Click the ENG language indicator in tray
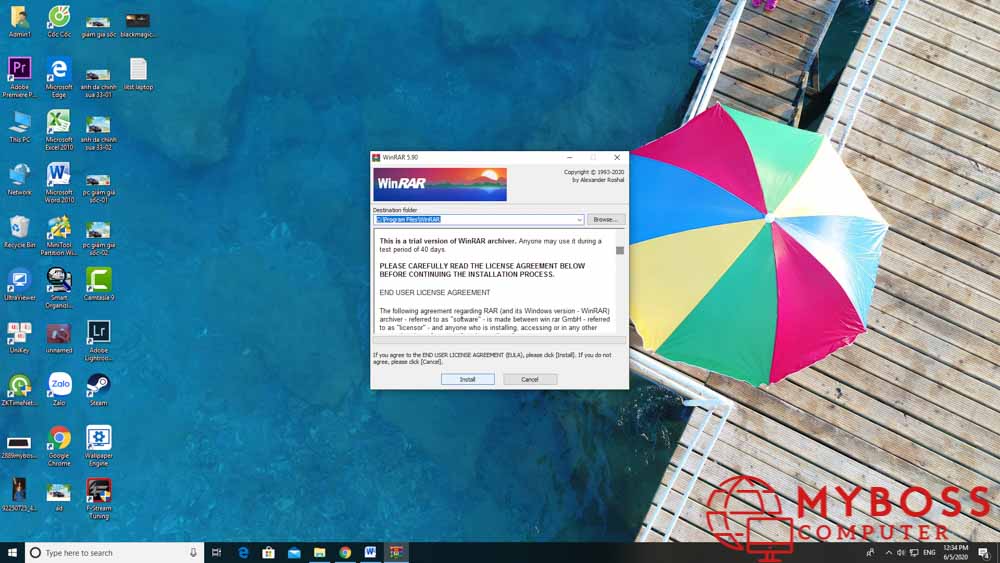The height and width of the screenshot is (563, 1000). pos(929,552)
